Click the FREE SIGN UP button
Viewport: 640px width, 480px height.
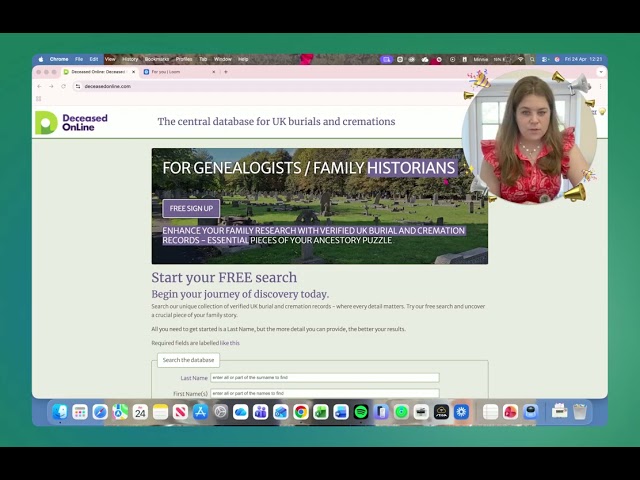(191, 209)
